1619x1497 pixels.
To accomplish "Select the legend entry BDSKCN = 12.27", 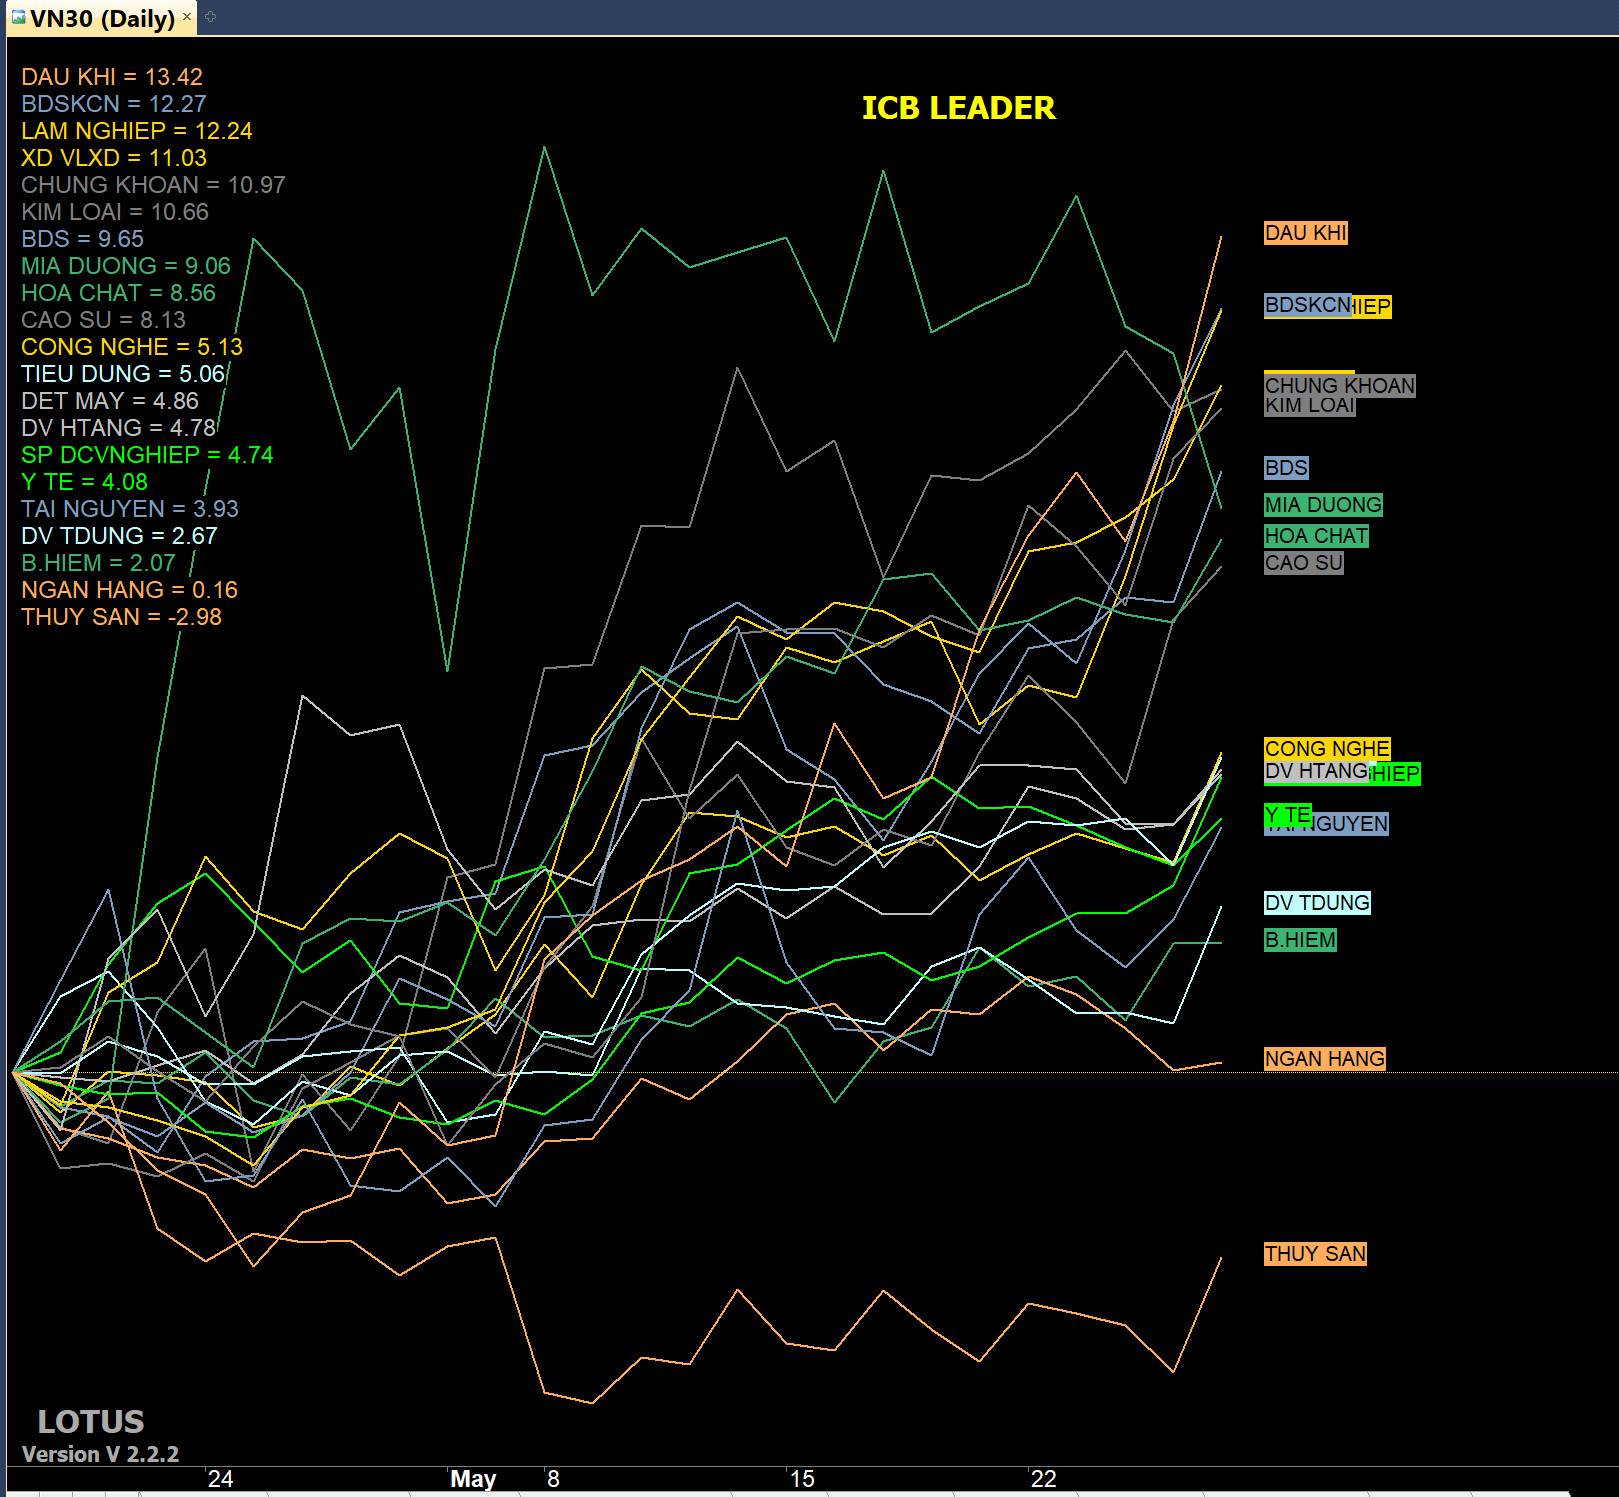I will click(114, 104).
